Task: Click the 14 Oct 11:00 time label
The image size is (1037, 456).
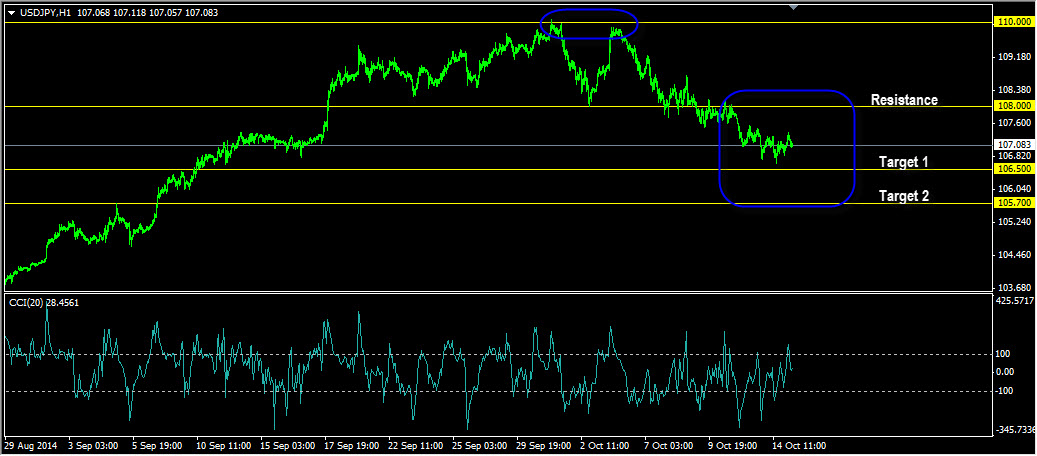Action: (798, 445)
